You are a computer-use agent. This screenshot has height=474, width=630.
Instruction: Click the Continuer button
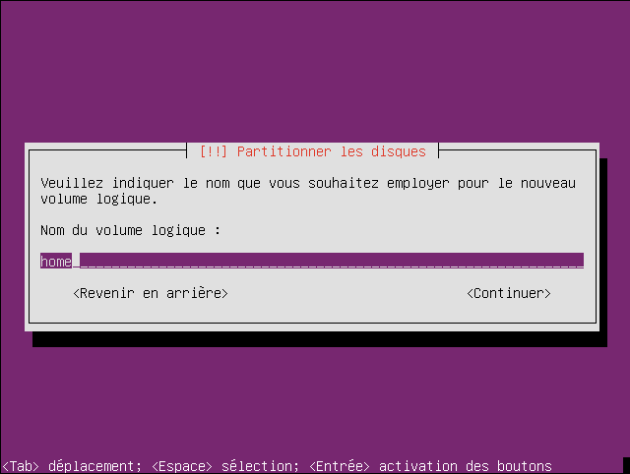coord(508,293)
